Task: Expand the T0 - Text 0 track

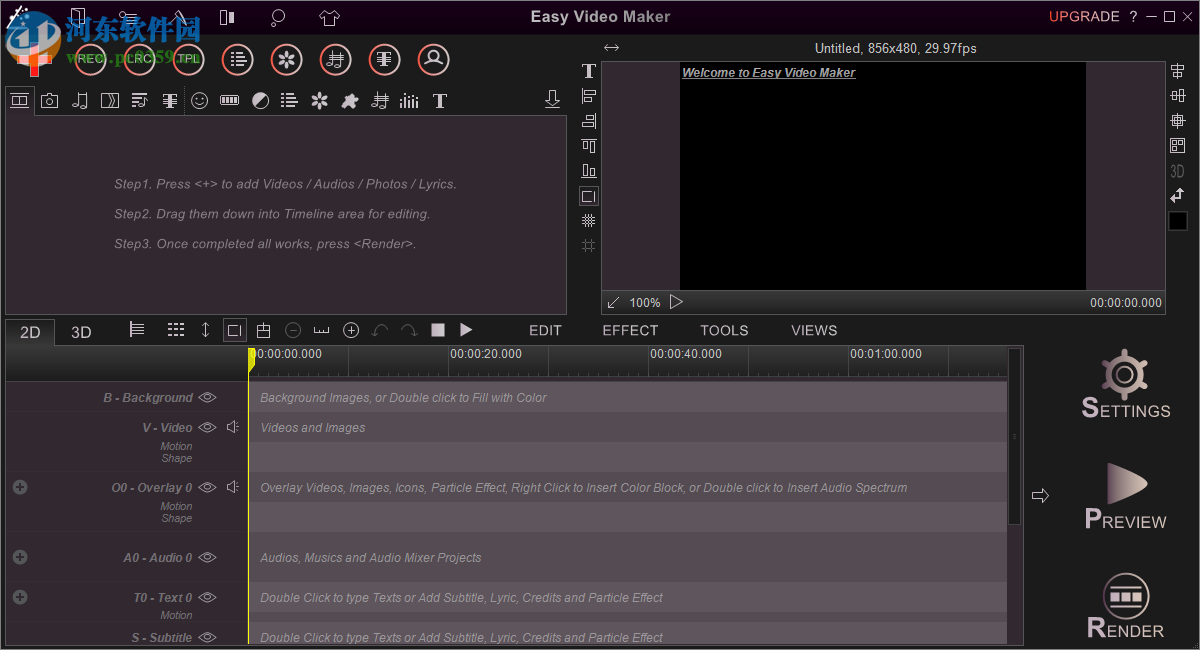Action: coord(20,597)
